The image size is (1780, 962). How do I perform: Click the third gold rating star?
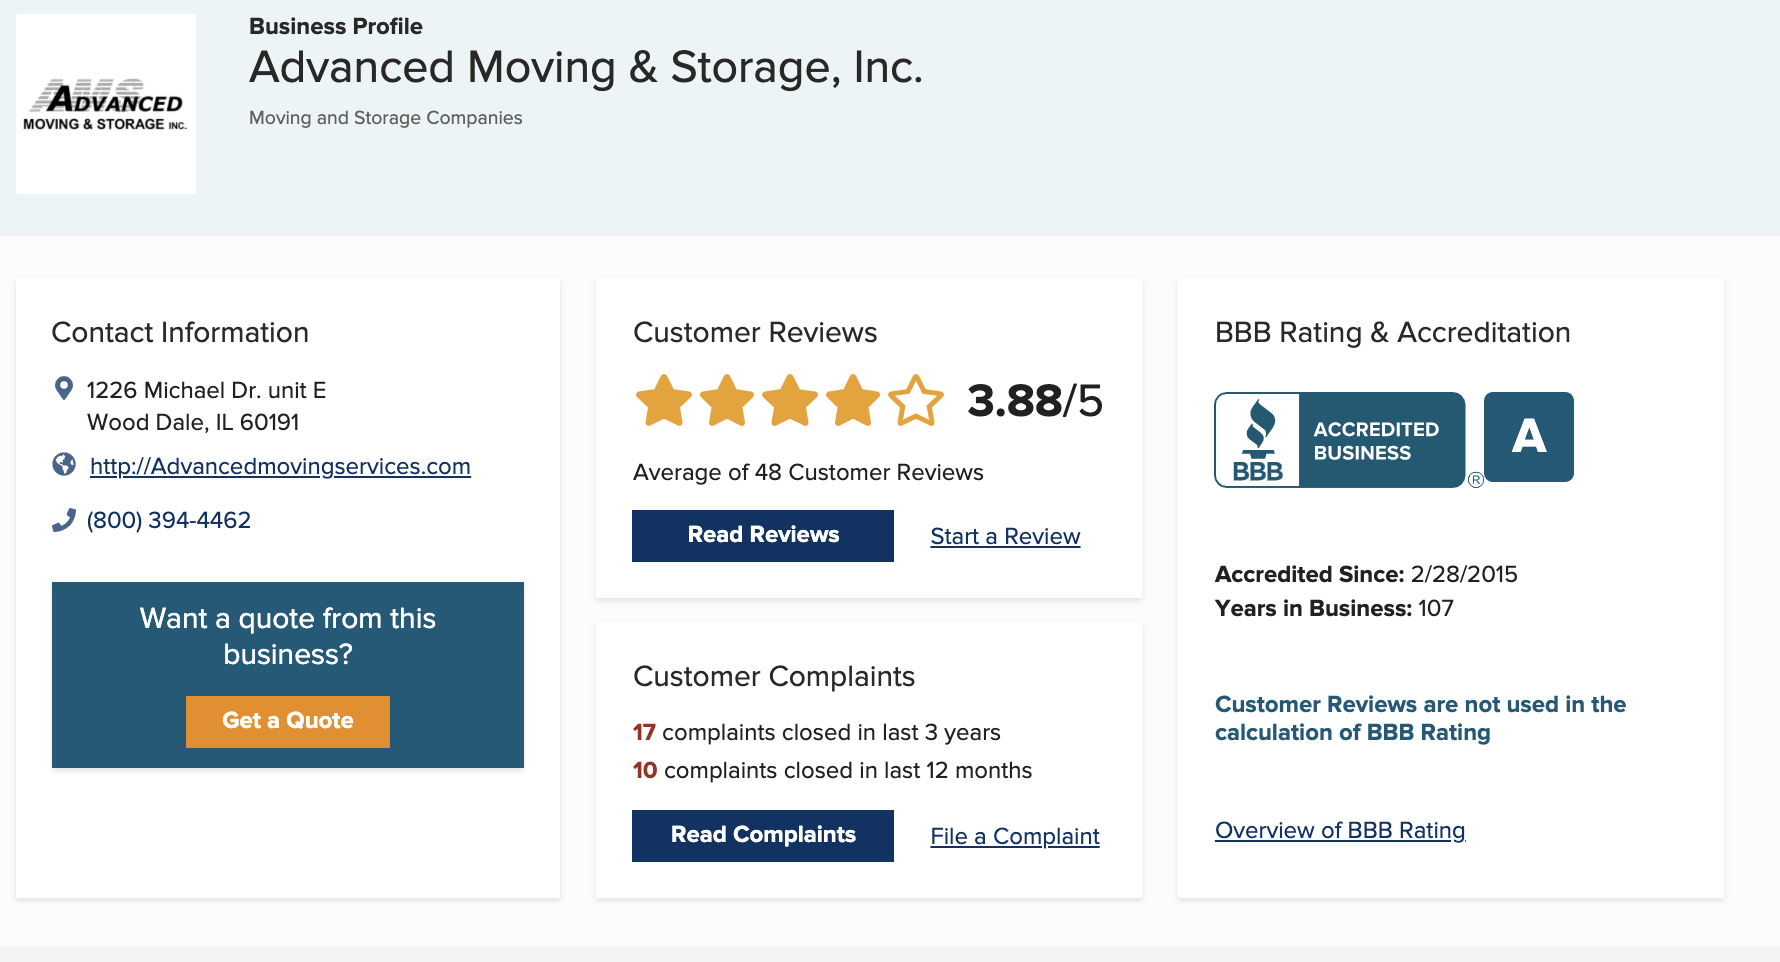790,401
